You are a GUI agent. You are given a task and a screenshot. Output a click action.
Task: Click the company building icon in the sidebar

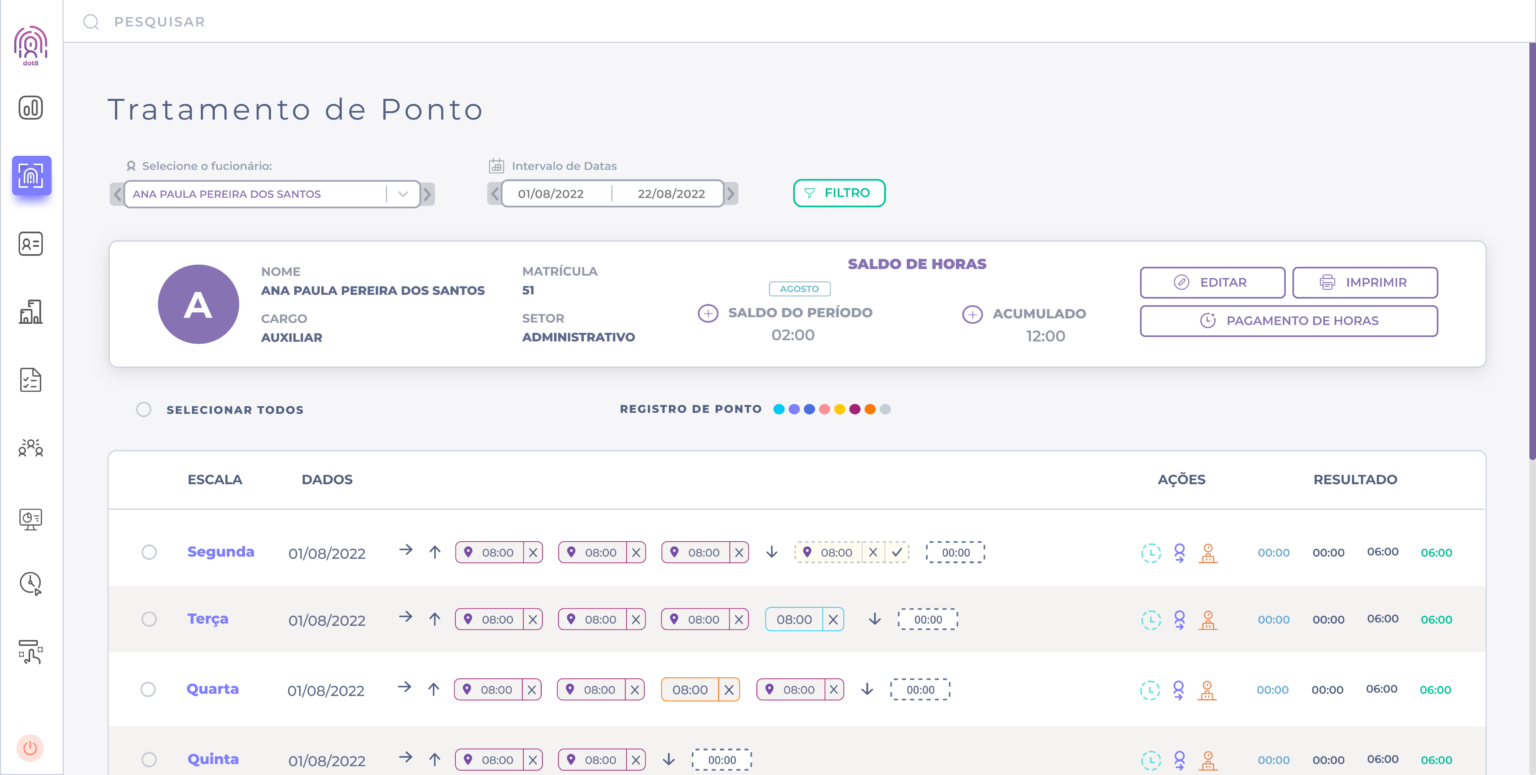[x=30, y=311]
